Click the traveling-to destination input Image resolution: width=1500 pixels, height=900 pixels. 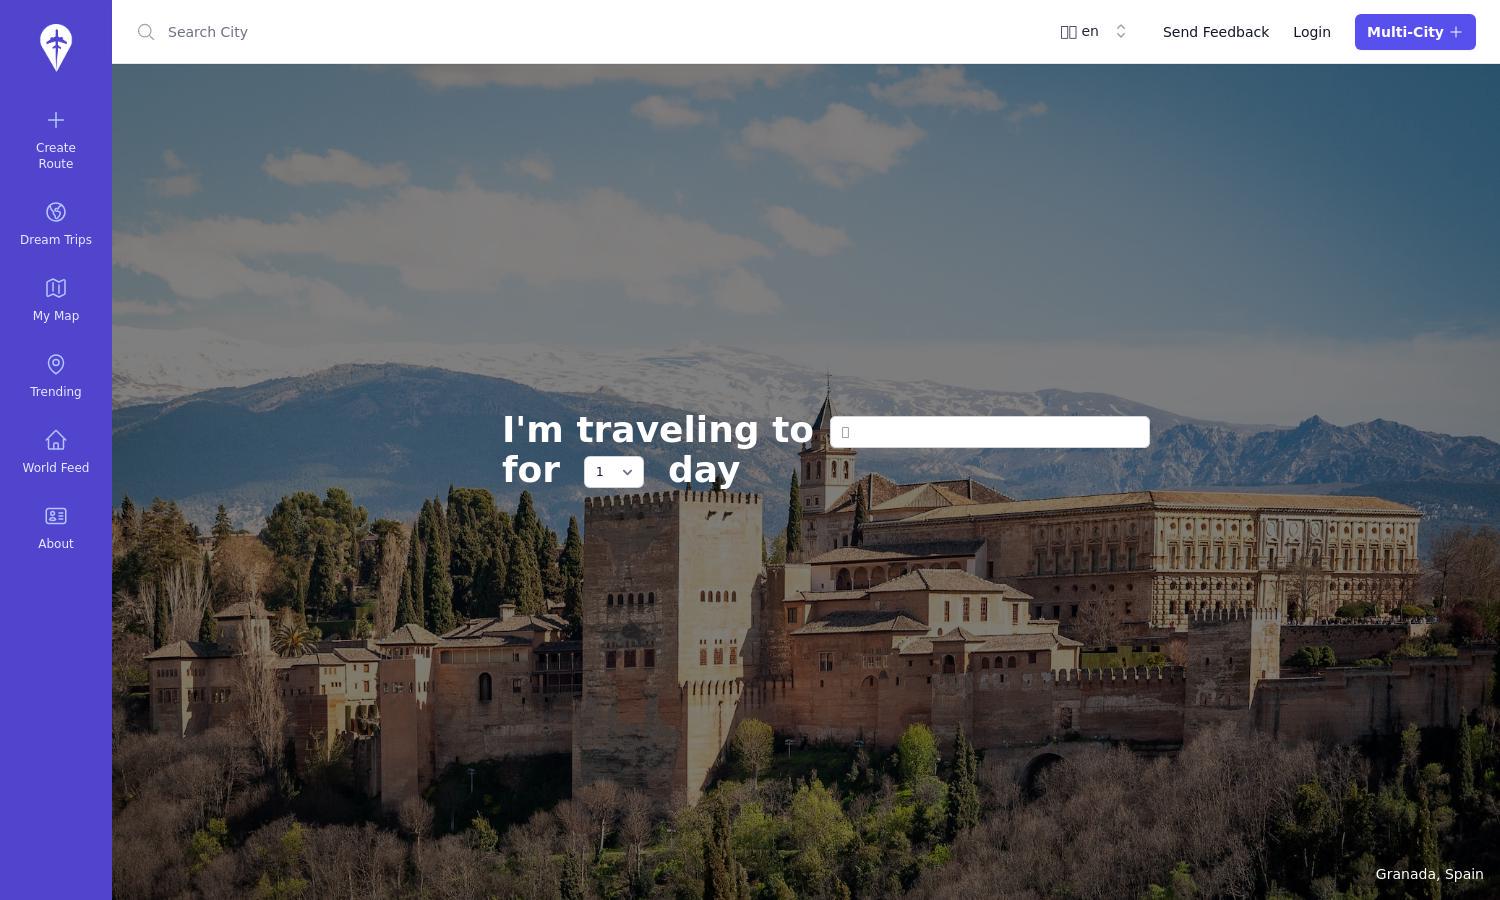tap(990, 432)
